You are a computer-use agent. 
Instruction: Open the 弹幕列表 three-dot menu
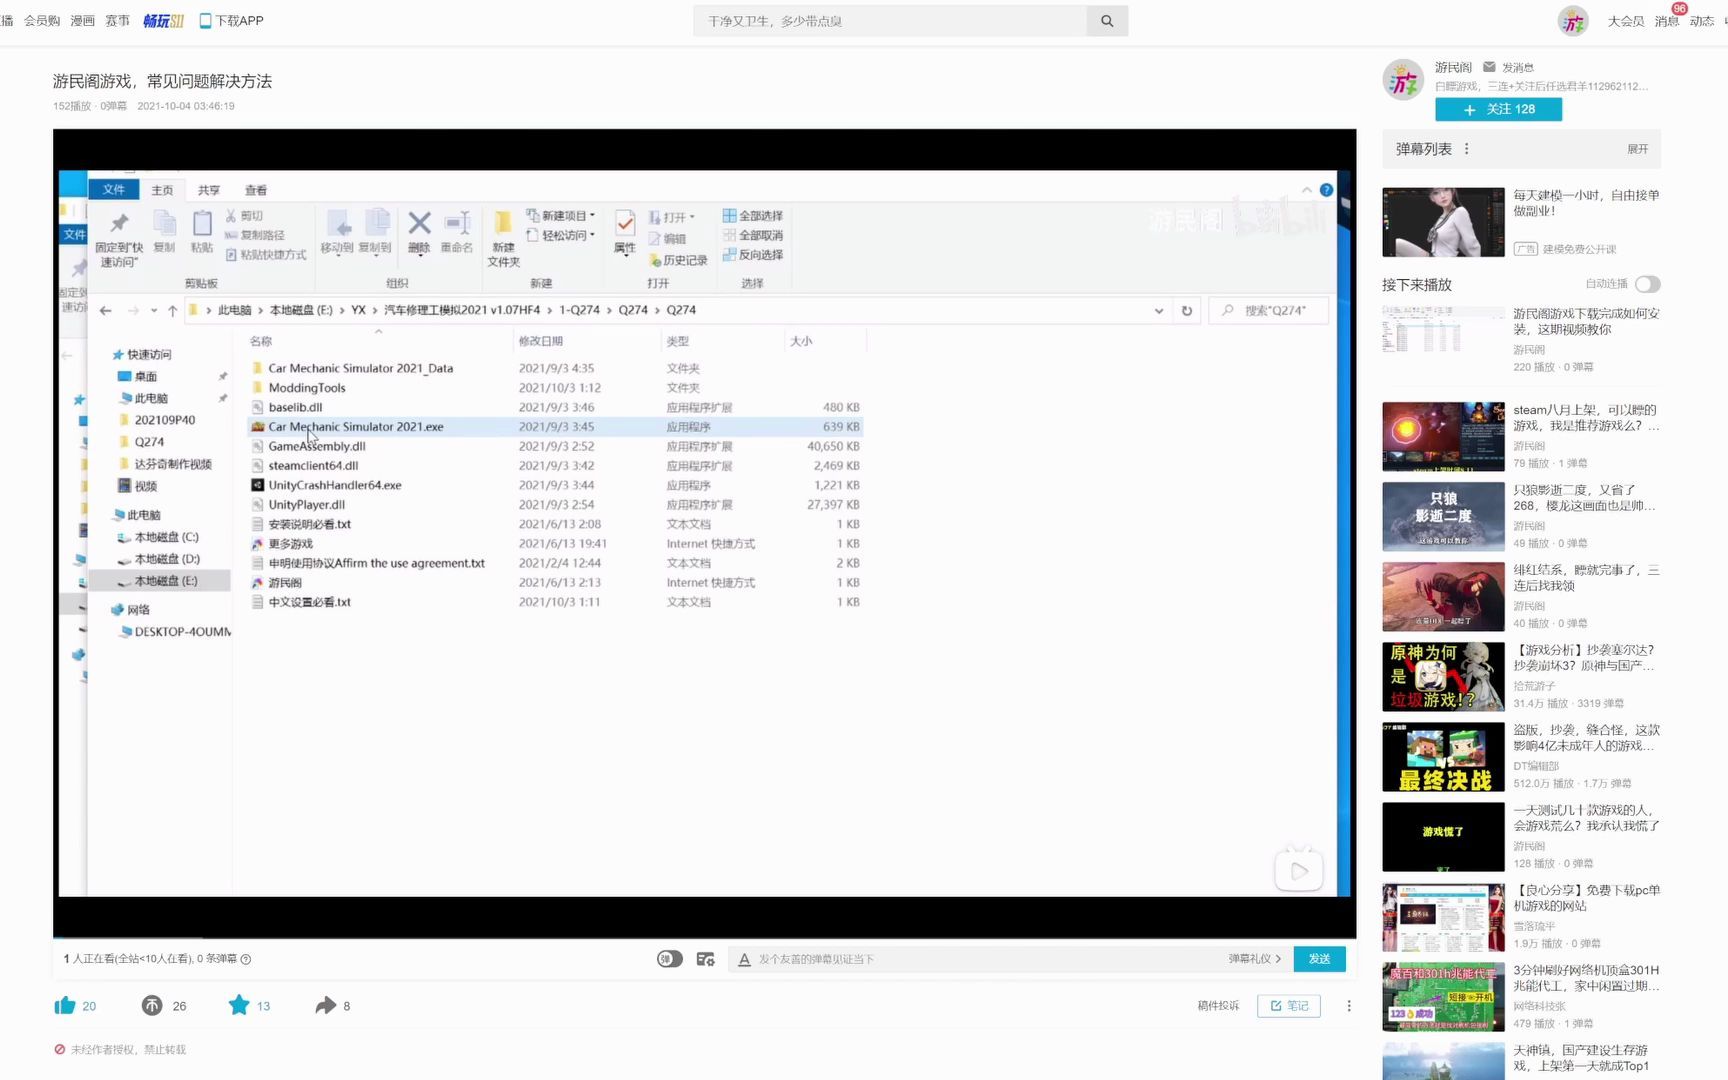[x=1467, y=149]
